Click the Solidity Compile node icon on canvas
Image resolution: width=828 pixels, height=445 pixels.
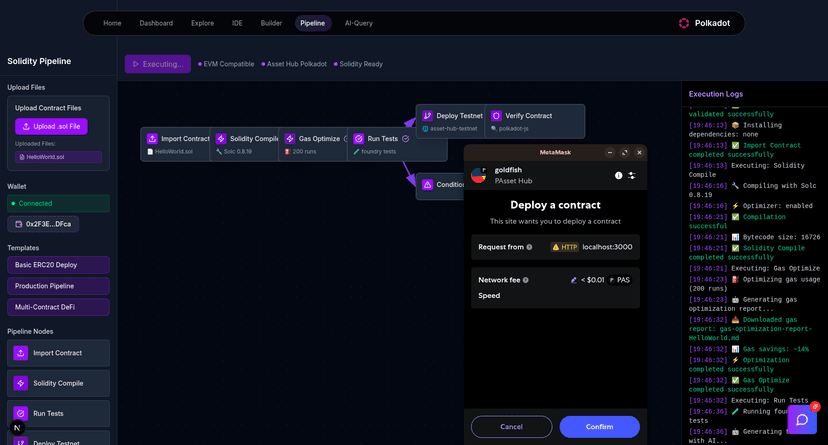(x=221, y=139)
